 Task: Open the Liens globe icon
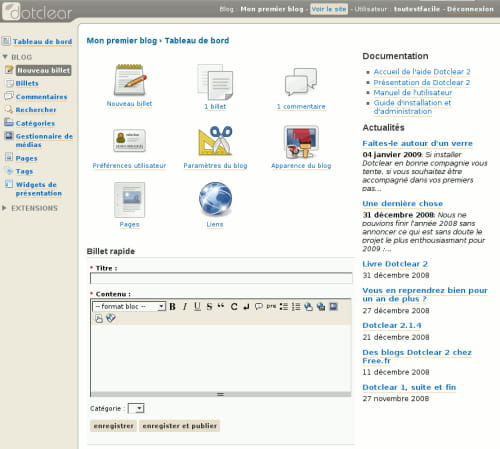click(x=215, y=199)
